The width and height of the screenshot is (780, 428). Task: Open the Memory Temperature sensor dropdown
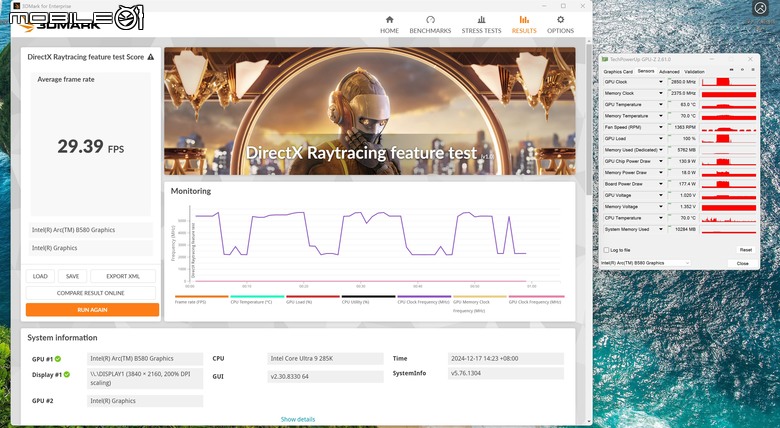click(x=661, y=116)
